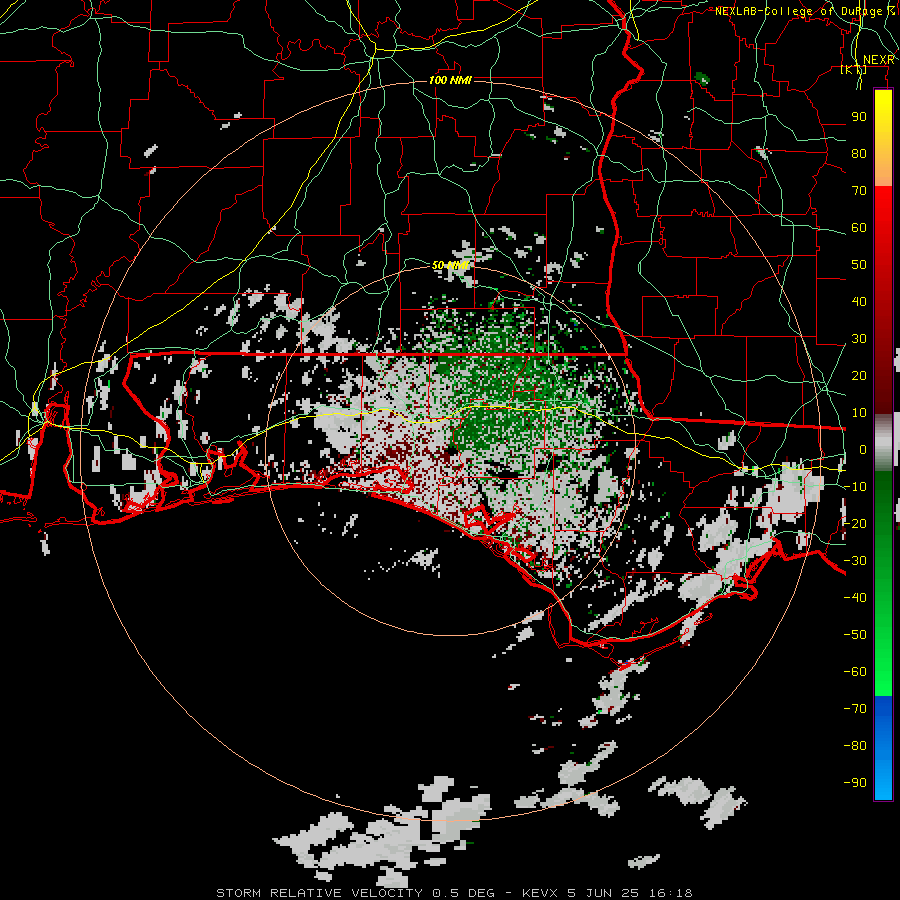Click the 0 value on the velocity scale
Screen dimensions: 900x900
click(x=863, y=449)
